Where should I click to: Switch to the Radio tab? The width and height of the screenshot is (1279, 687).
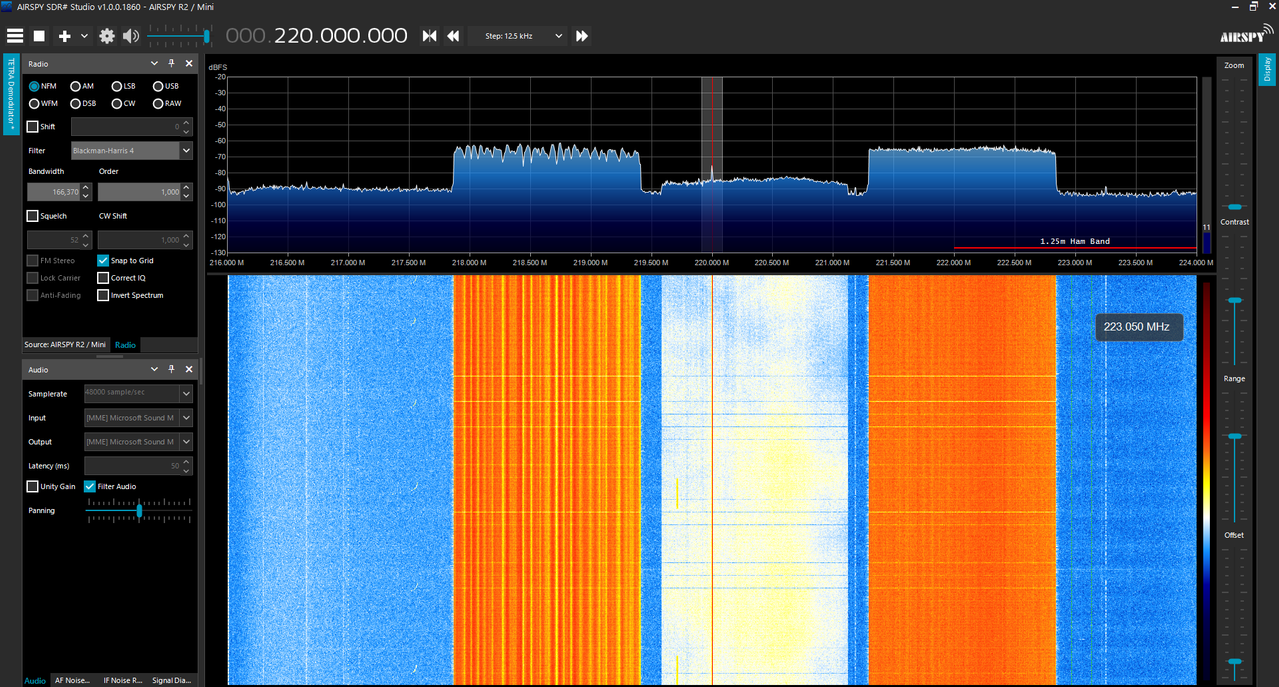[125, 345]
